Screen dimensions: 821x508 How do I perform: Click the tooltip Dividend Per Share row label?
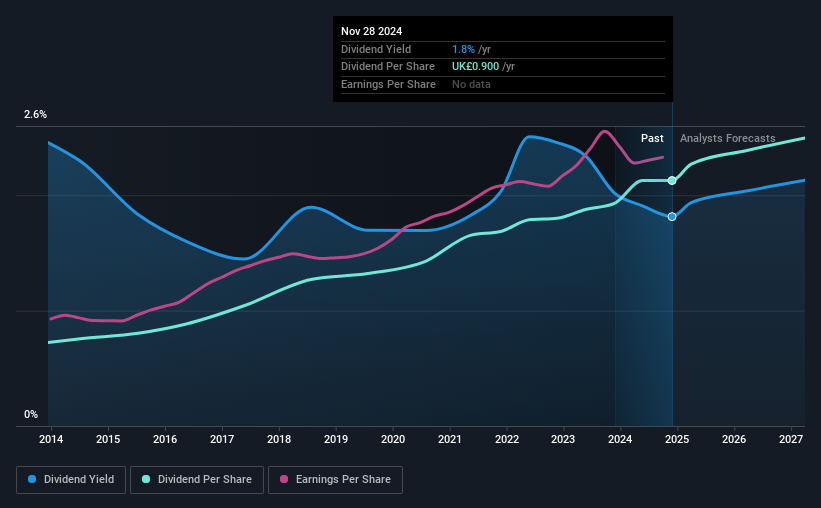click(387, 67)
